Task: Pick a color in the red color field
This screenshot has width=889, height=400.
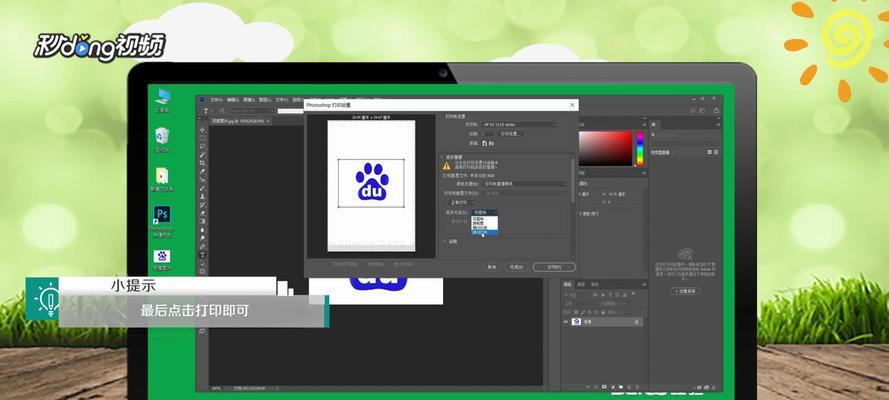Action: 605,148
